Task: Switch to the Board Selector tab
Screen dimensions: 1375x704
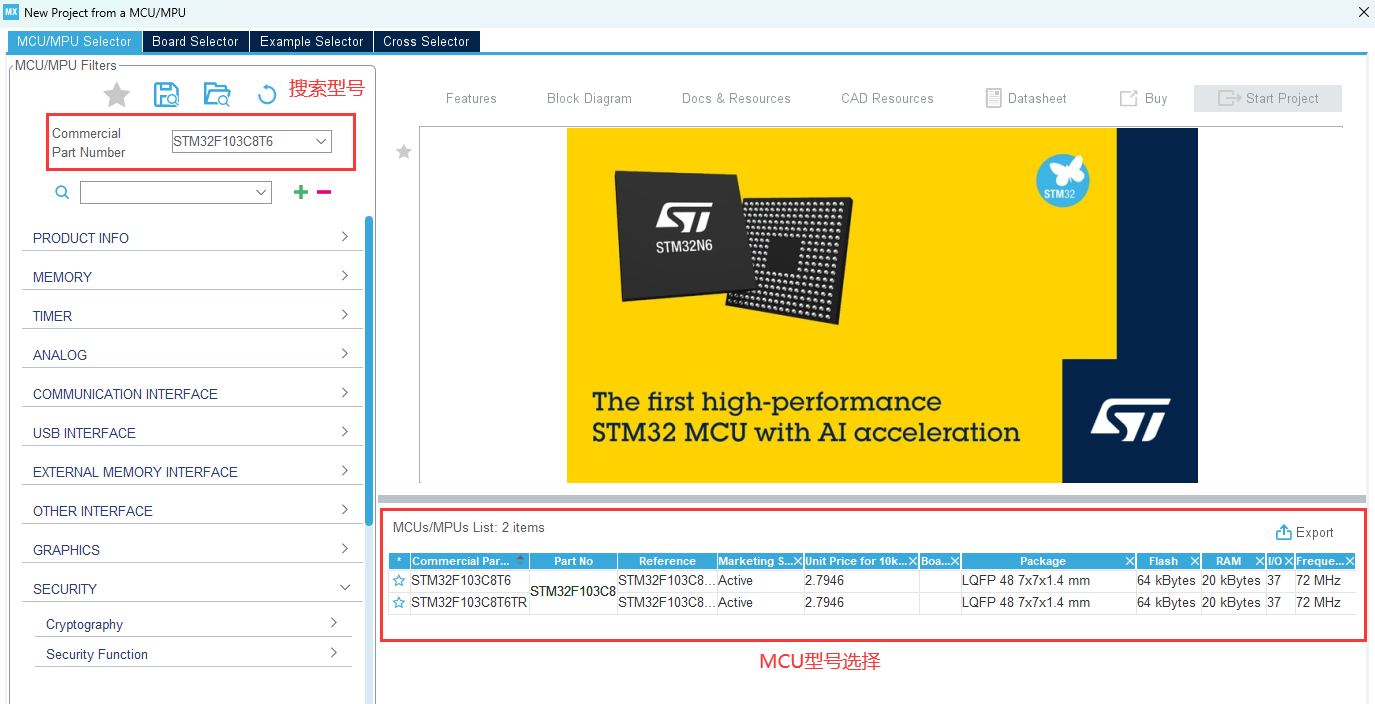Action: pos(195,41)
